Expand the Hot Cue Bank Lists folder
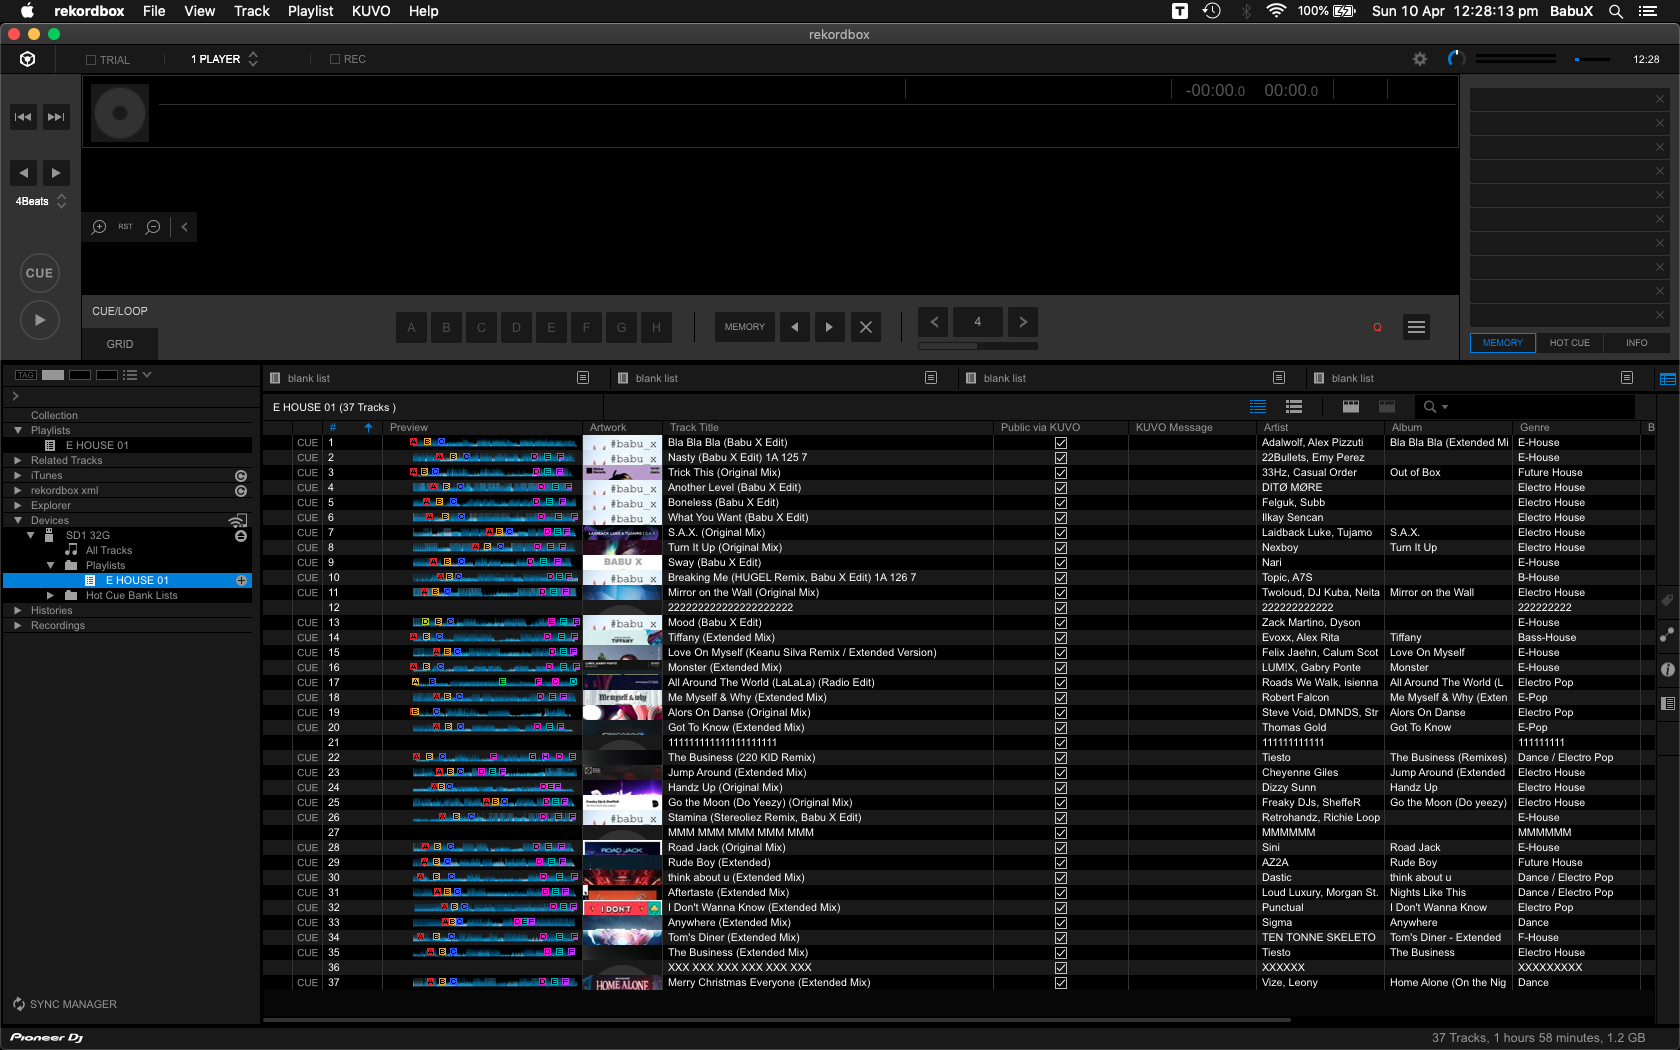 (x=51, y=595)
